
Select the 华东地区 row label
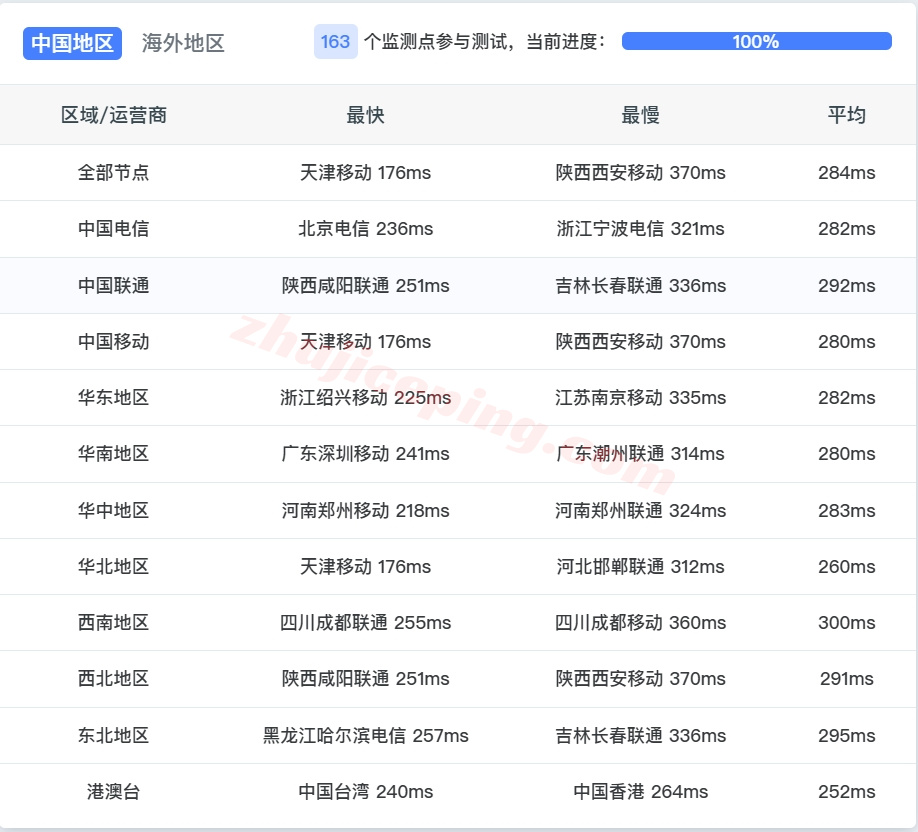(x=114, y=398)
